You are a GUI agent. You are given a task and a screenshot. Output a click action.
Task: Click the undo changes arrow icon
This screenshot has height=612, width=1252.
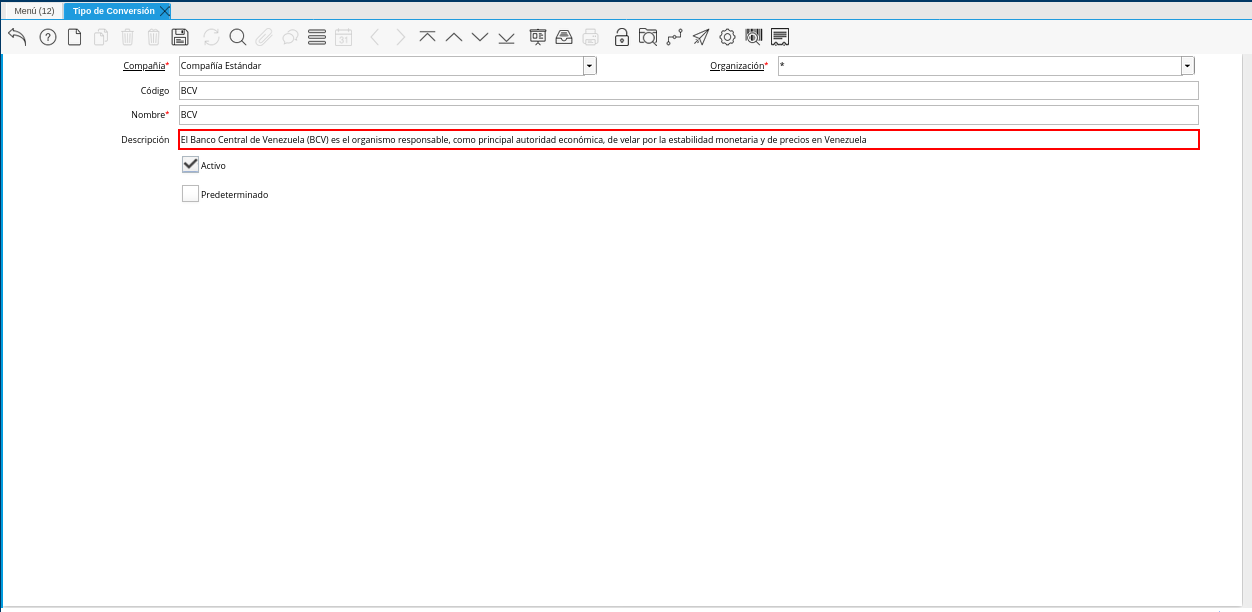(17, 37)
